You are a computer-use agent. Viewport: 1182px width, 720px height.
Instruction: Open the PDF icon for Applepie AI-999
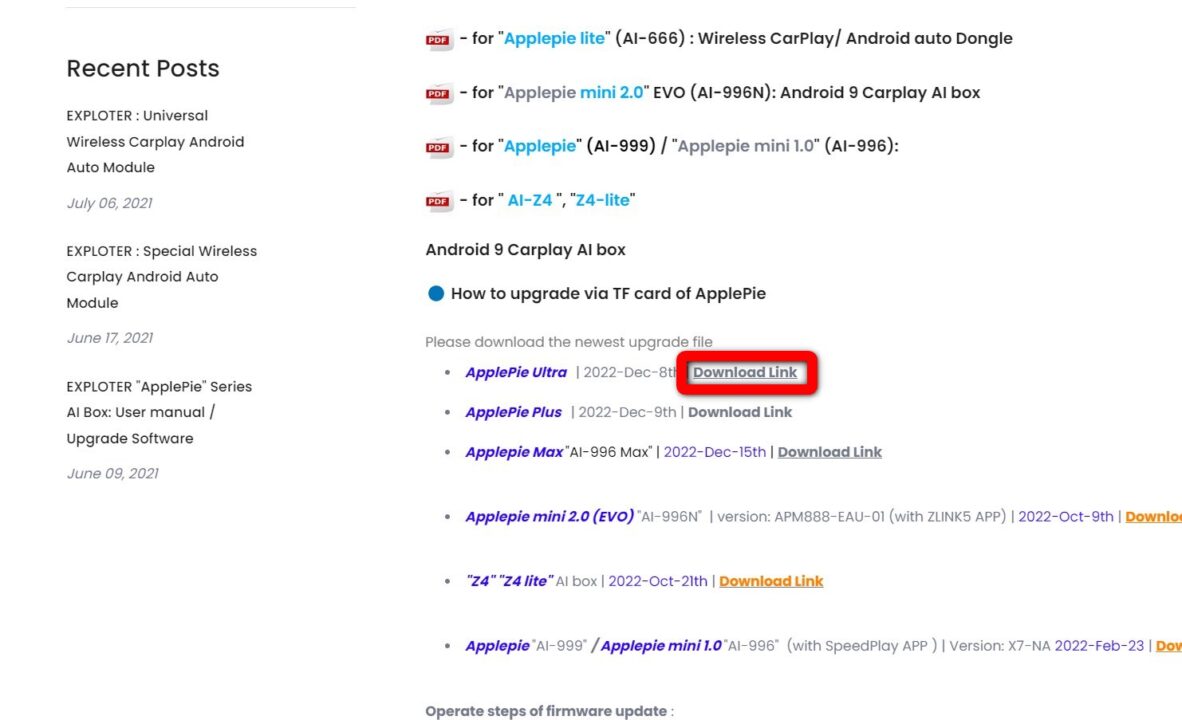click(x=439, y=147)
